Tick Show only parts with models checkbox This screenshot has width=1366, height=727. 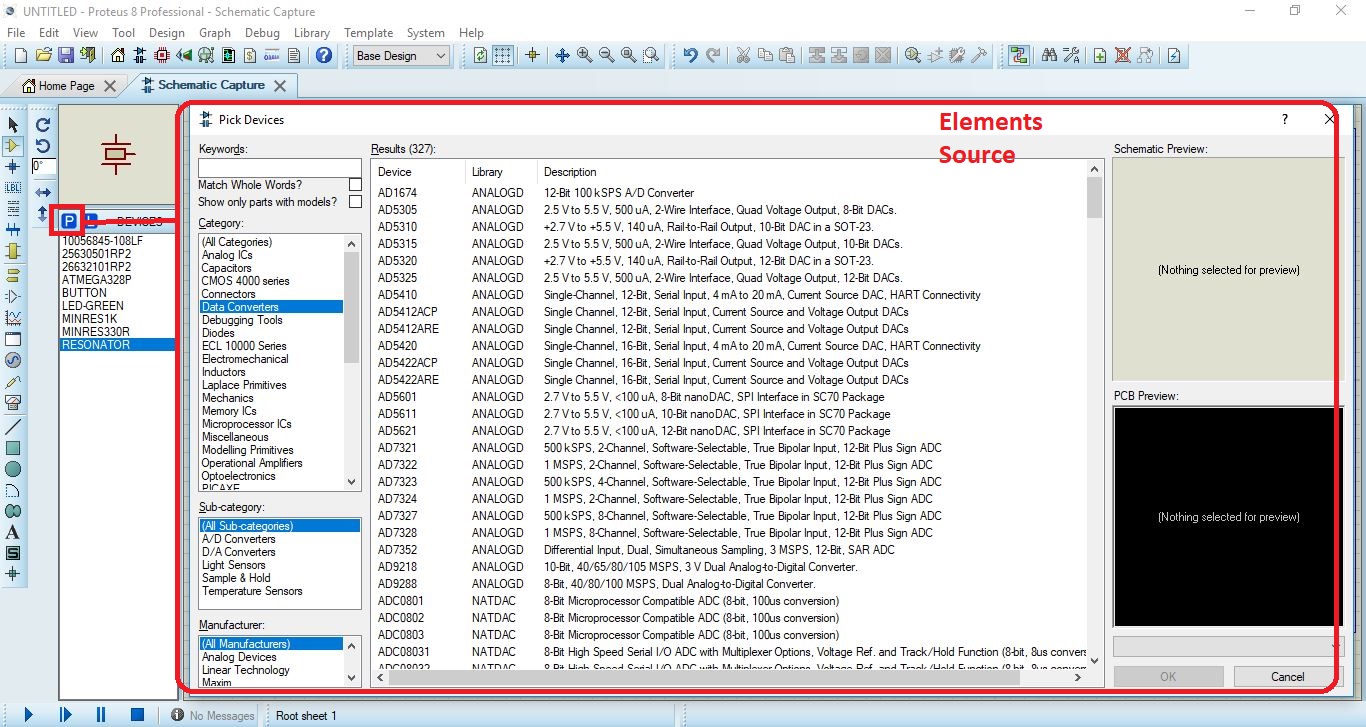click(x=355, y=202)
